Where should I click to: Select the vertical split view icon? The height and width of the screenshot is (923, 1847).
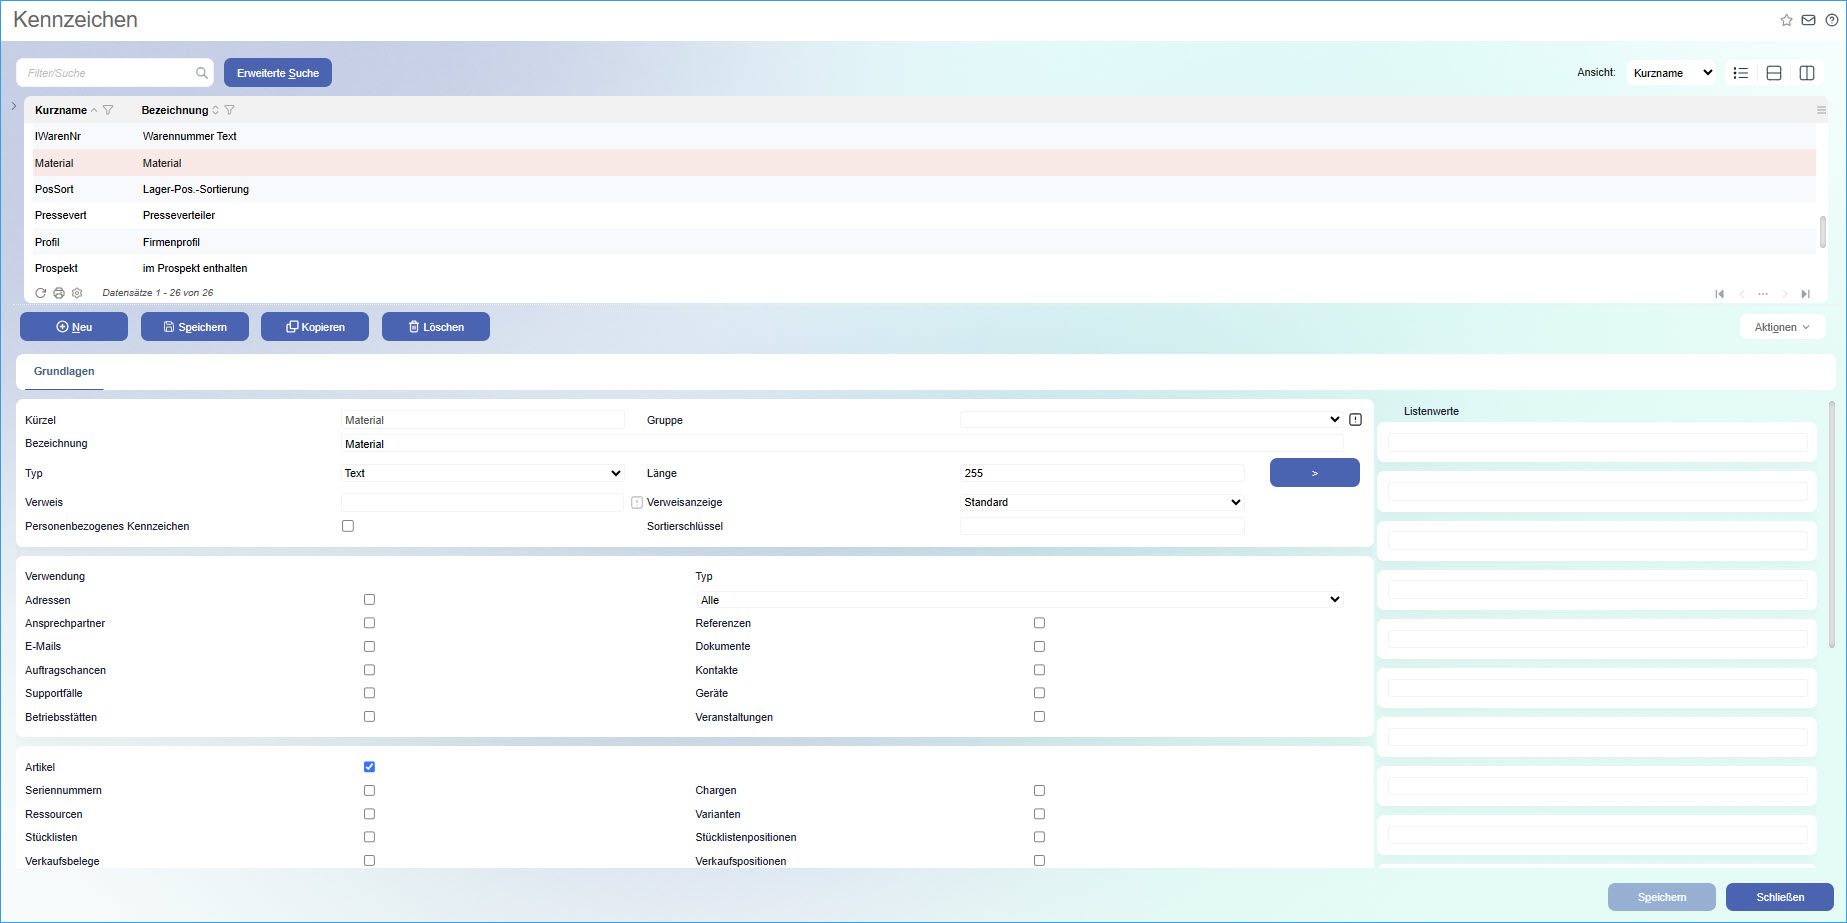(x=1806, y=73)
